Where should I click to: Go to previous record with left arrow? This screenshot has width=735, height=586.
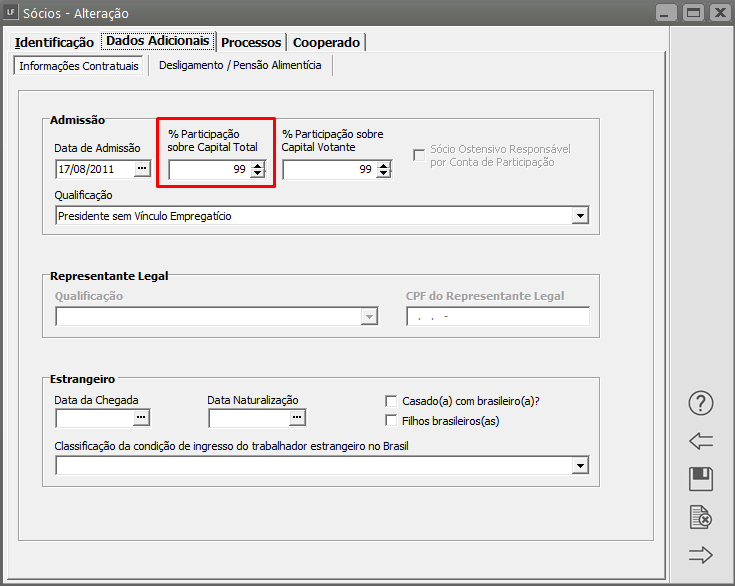[x=701, y=441]
